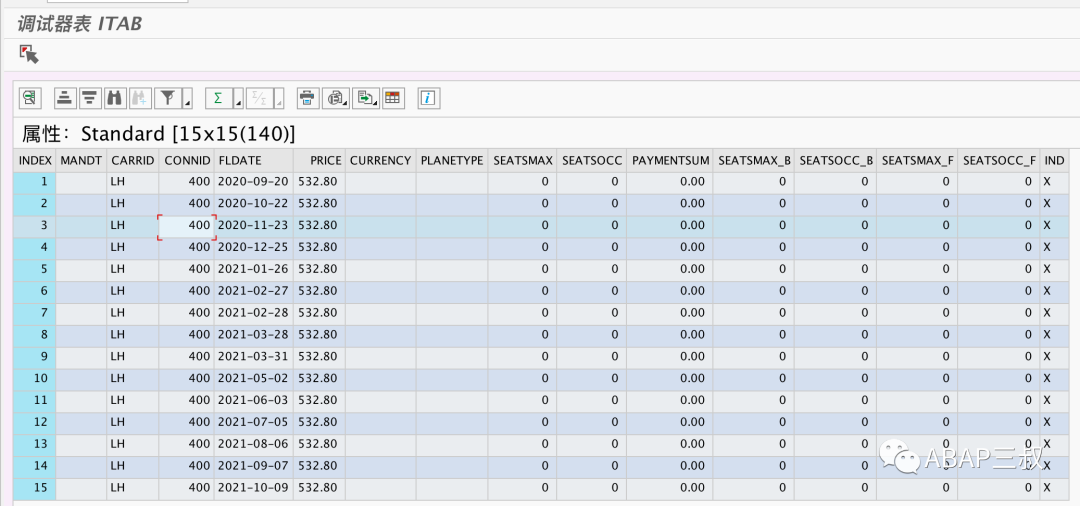Click the LH carrier cell in row 7
Screen dimensions: 1080x506
[x=132, y=313]
